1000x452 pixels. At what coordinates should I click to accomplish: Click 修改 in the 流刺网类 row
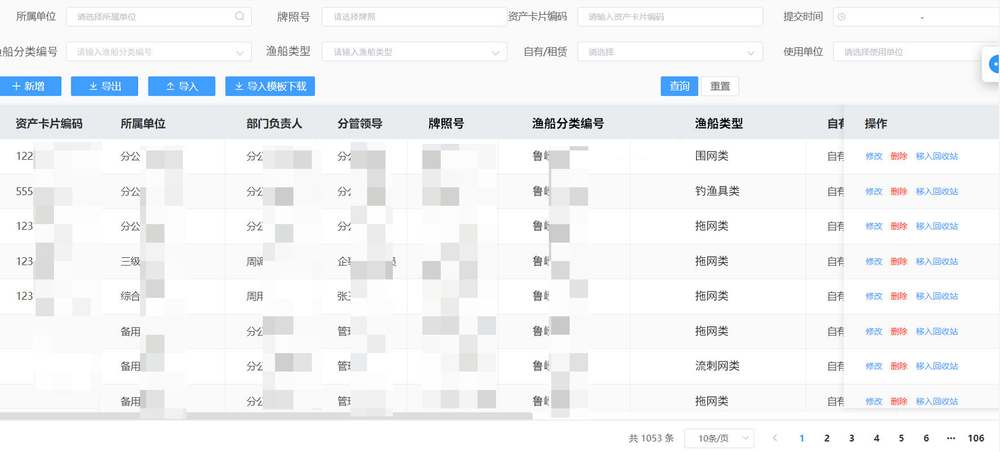[x=874, y=366]
